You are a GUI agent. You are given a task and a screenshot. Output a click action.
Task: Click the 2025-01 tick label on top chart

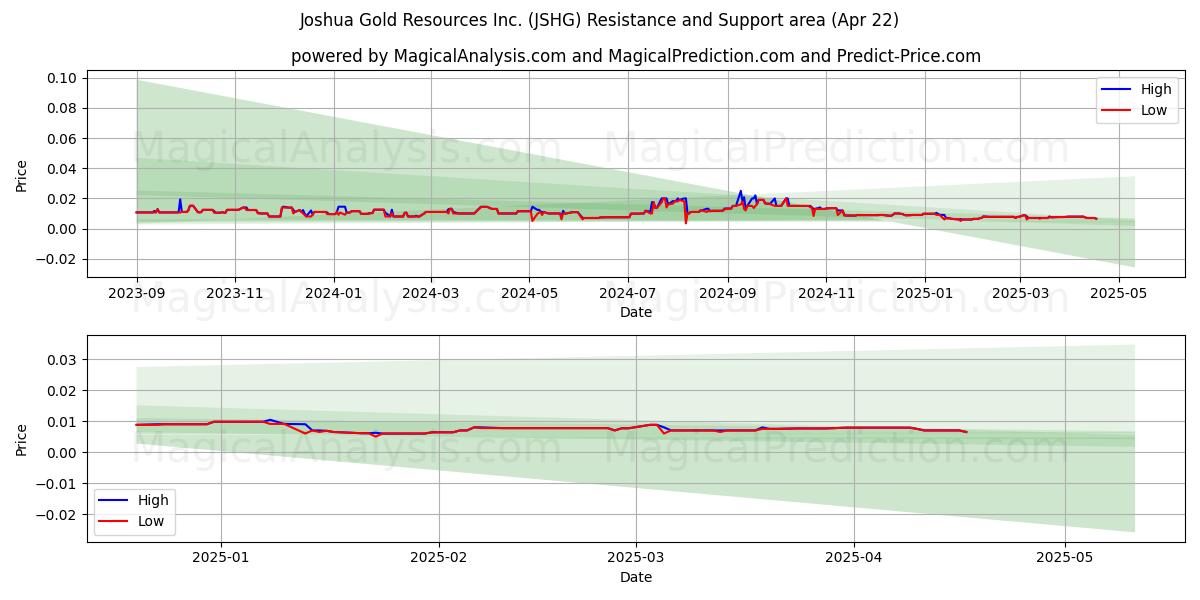(924, 294)
